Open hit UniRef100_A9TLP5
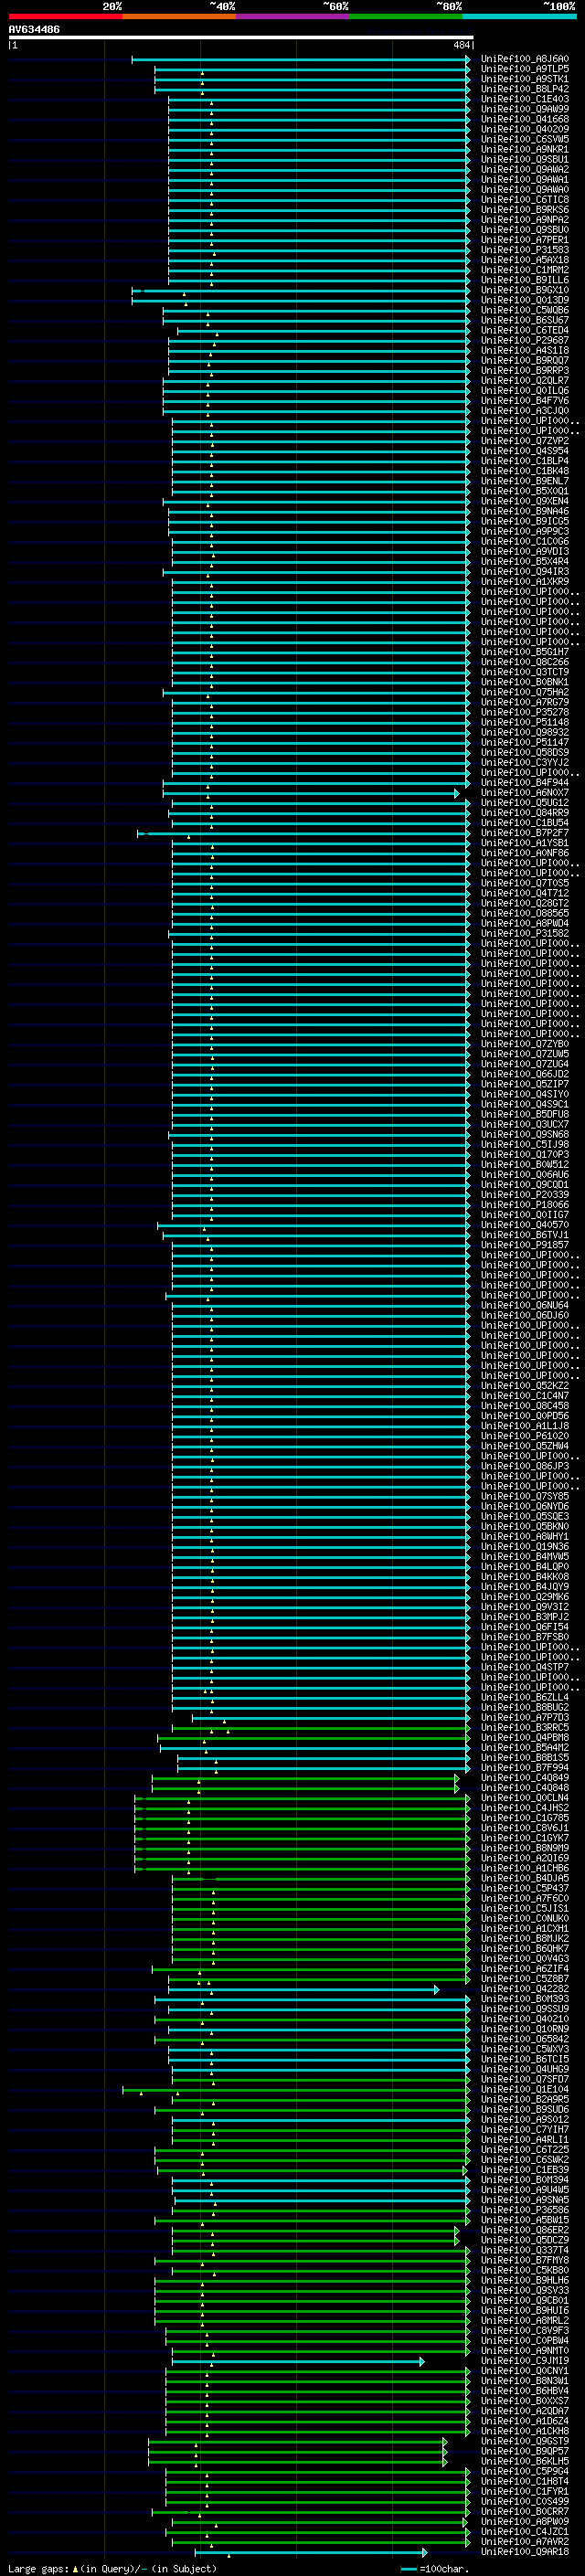 [x=525, y=69]
